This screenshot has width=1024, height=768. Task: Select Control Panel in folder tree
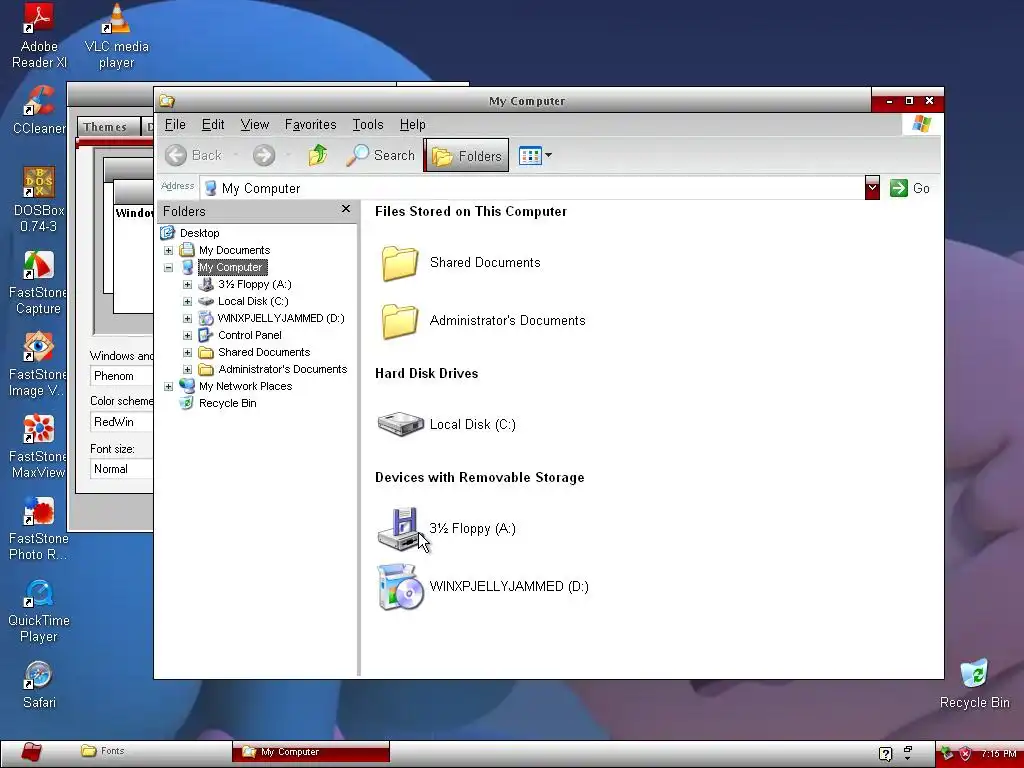[249, 335]
